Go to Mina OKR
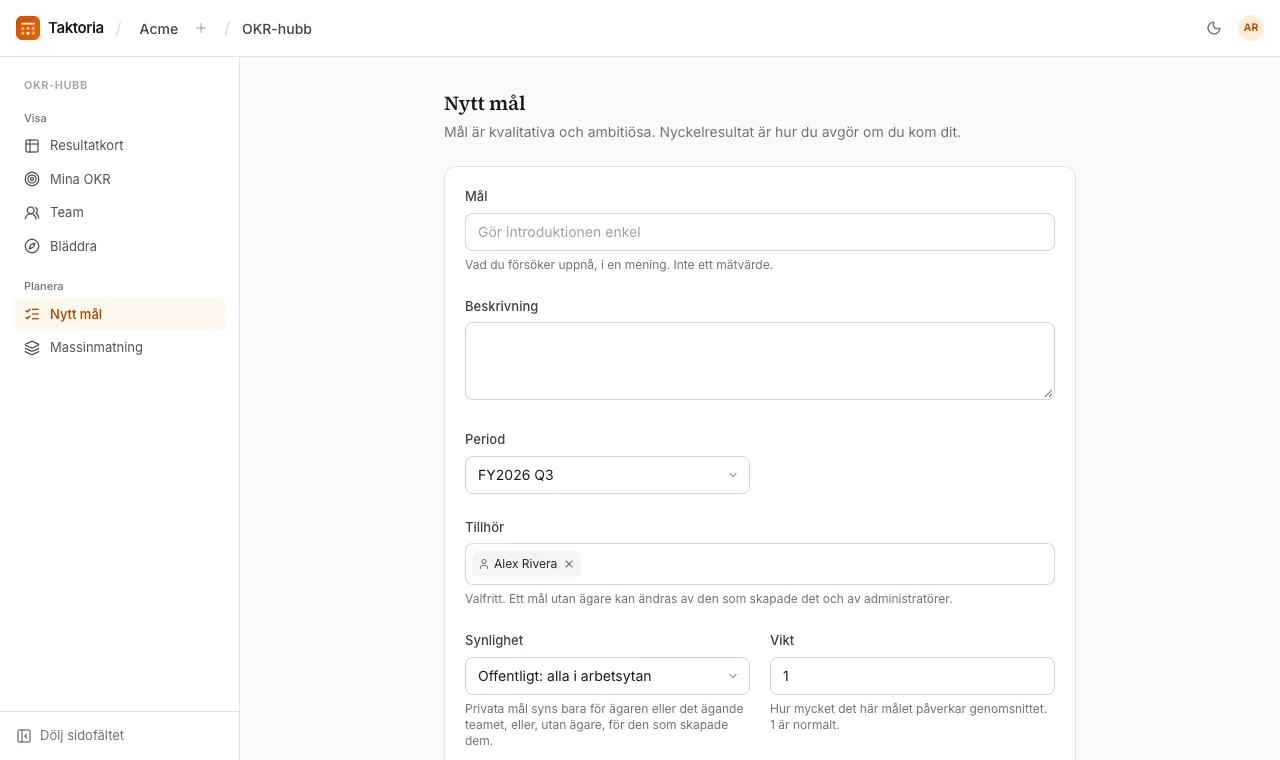 click(120, 180)
